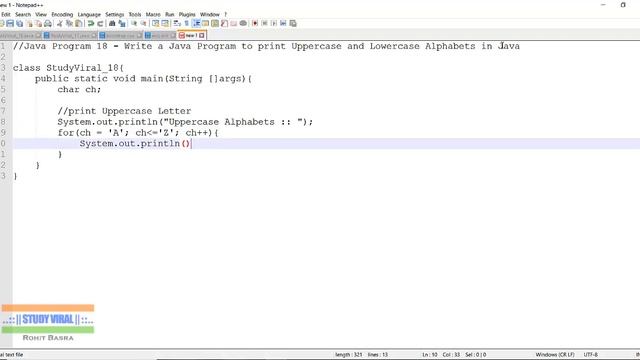The width and height of the screenshot is (640, 360).
Task: Open the Edit menu
Action: [6, 14]
